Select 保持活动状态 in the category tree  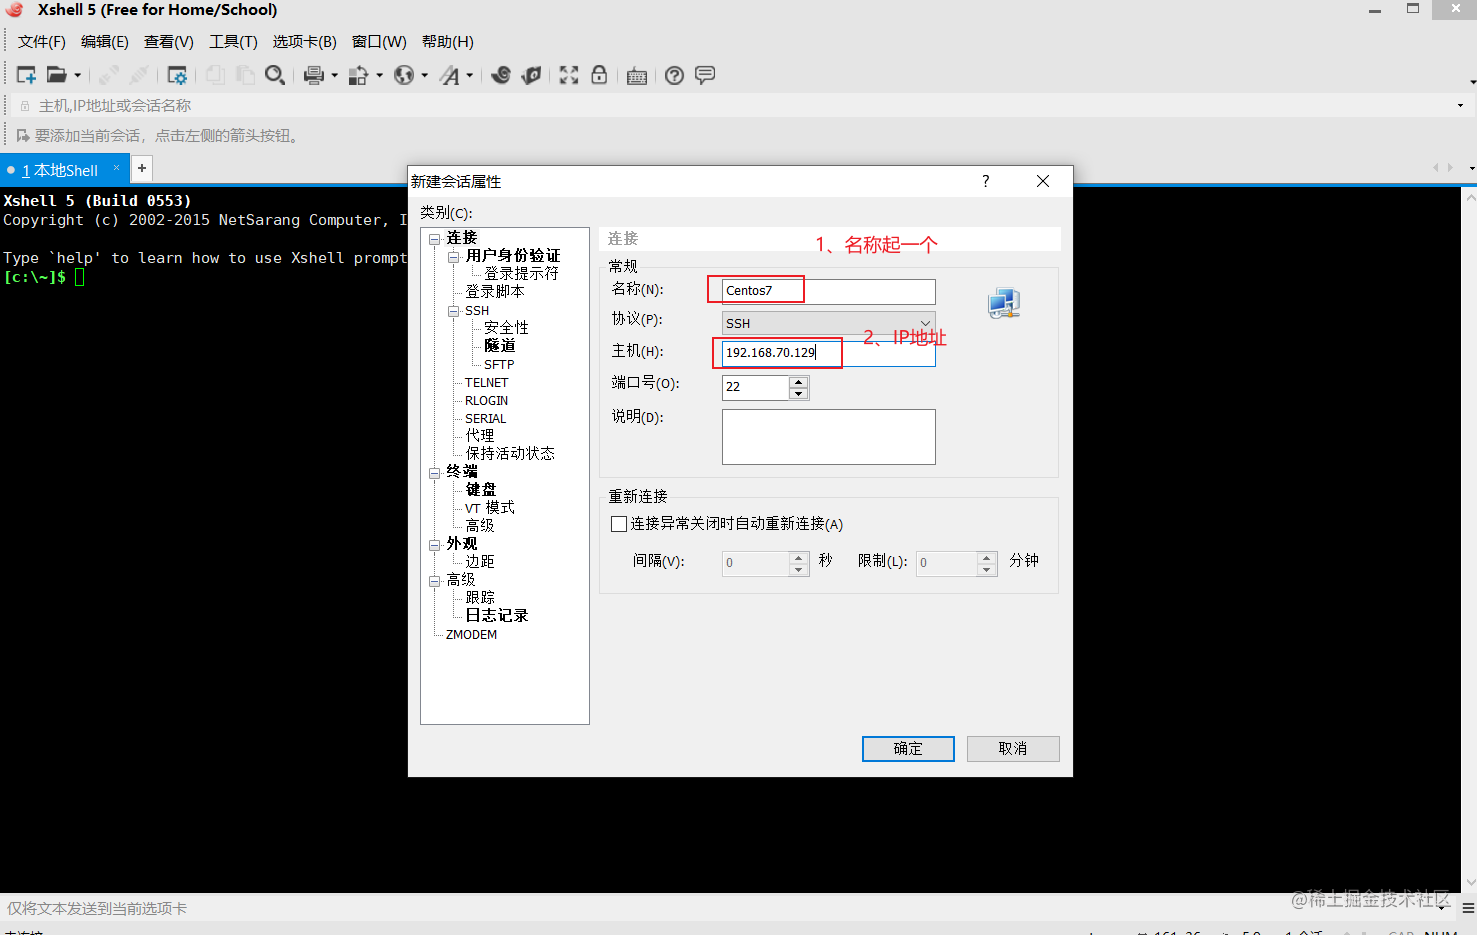tap(510, 454)
